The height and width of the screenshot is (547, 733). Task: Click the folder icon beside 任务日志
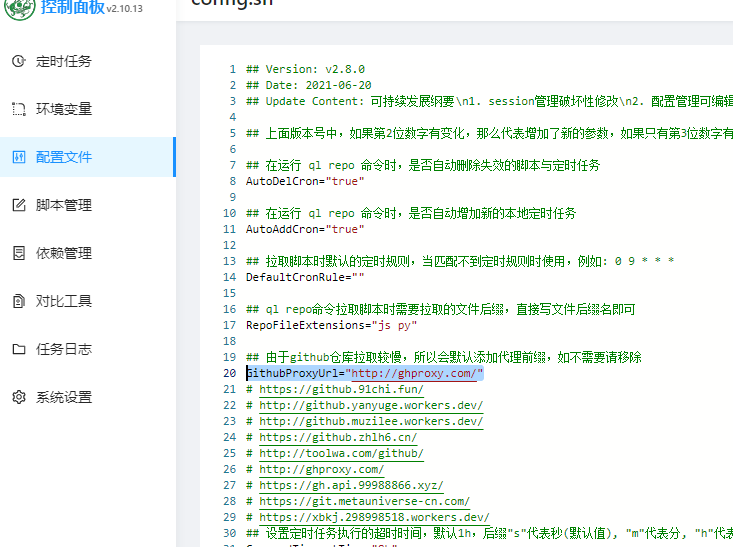point(19,349)
